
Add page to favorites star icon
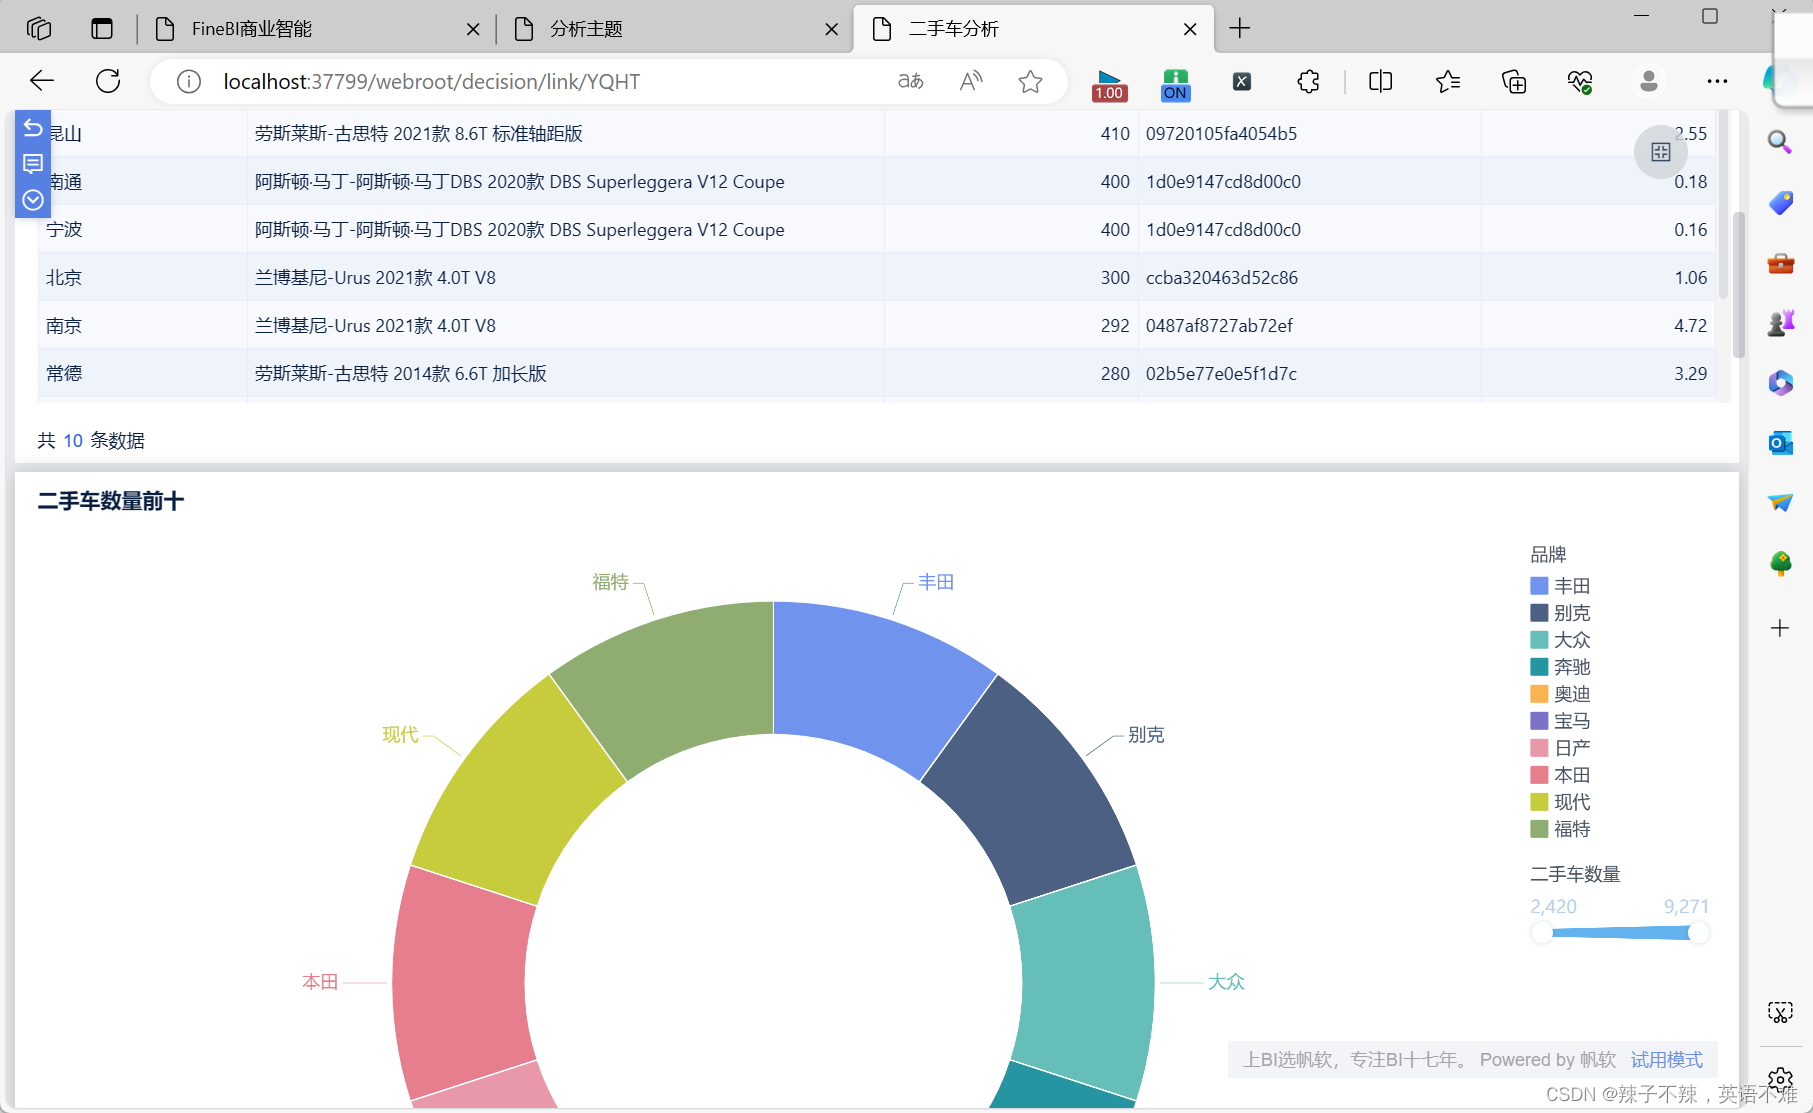(1031, 81)
